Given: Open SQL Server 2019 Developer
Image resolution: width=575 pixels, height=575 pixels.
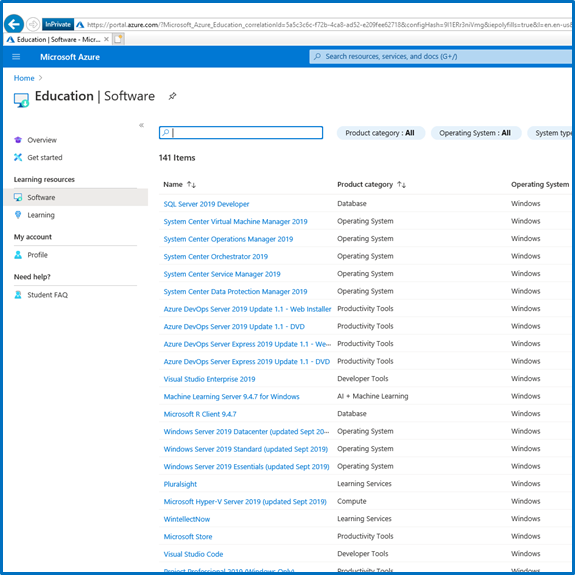Looking at the screenshot, I should point(206,204).
